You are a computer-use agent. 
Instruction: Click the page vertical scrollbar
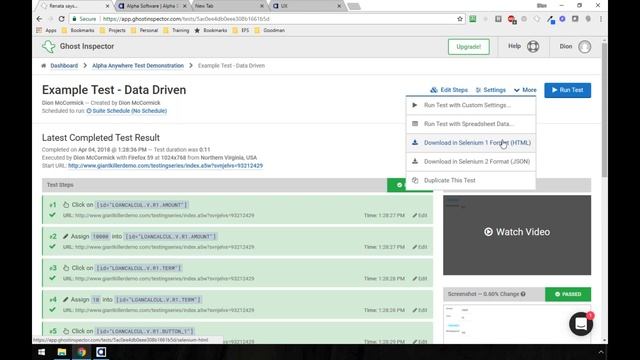click(x=604, y=110)
